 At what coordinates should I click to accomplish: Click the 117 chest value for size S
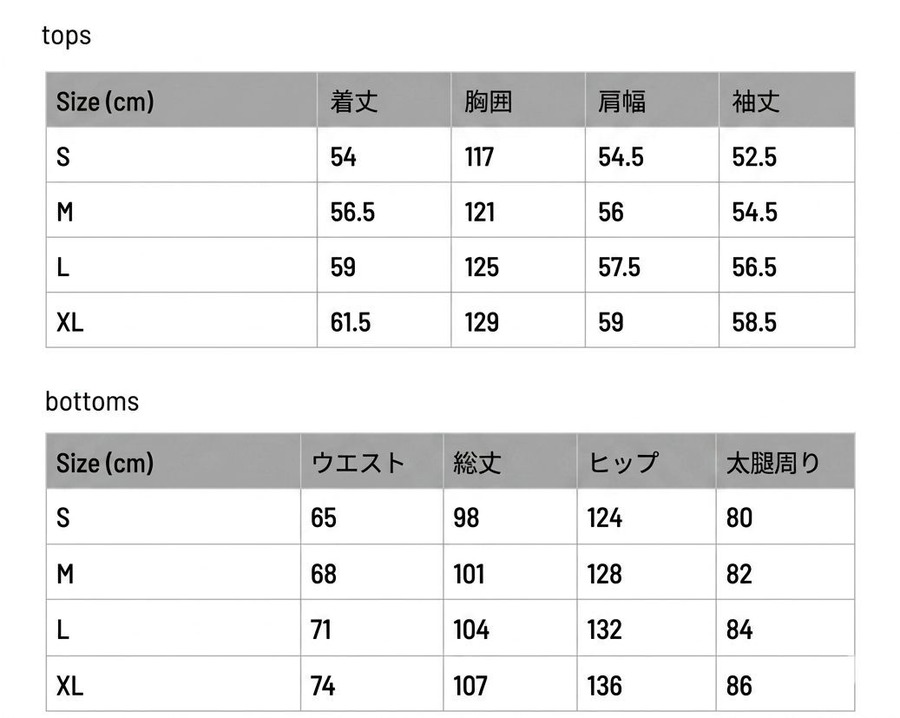click(x=479, y=157)
